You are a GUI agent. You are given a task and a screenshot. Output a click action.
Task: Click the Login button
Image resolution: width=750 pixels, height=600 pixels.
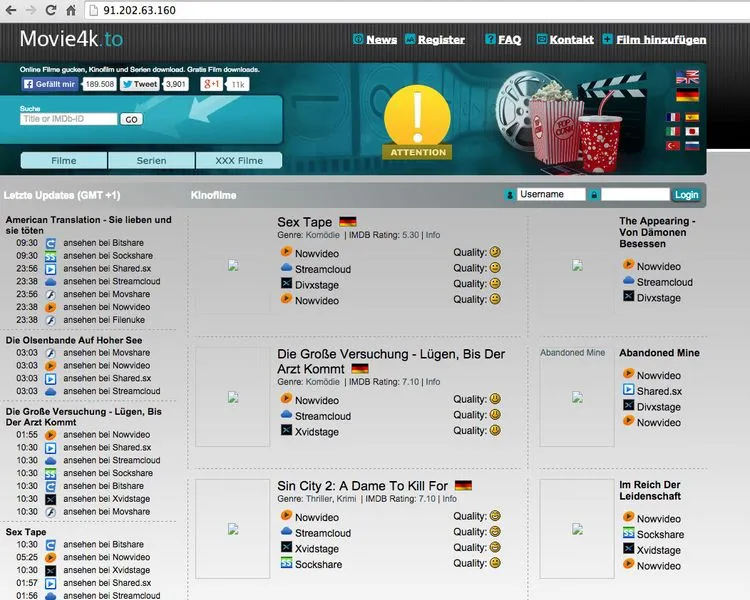pos(686,195)
